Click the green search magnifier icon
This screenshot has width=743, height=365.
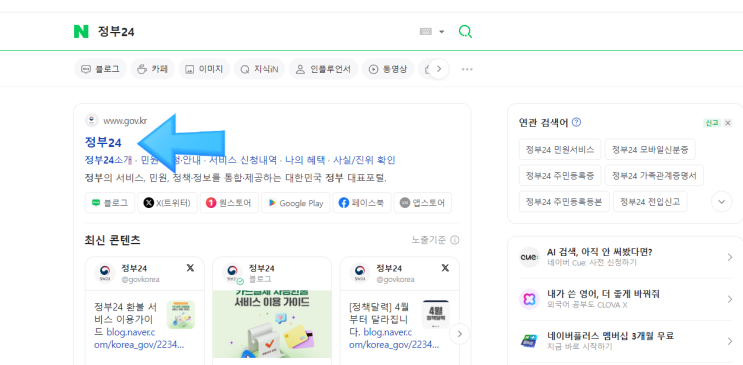click(x=465, y=32)
